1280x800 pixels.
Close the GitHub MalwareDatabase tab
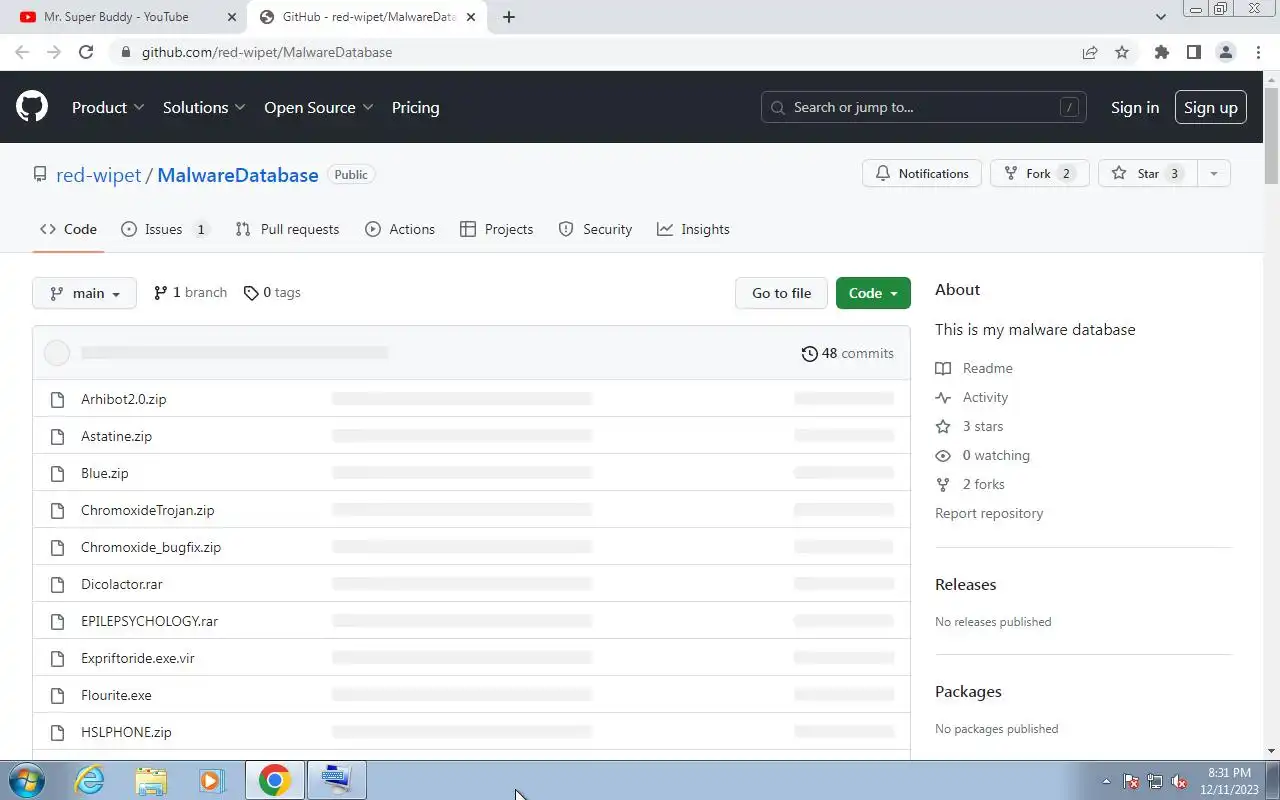[471, 17]
